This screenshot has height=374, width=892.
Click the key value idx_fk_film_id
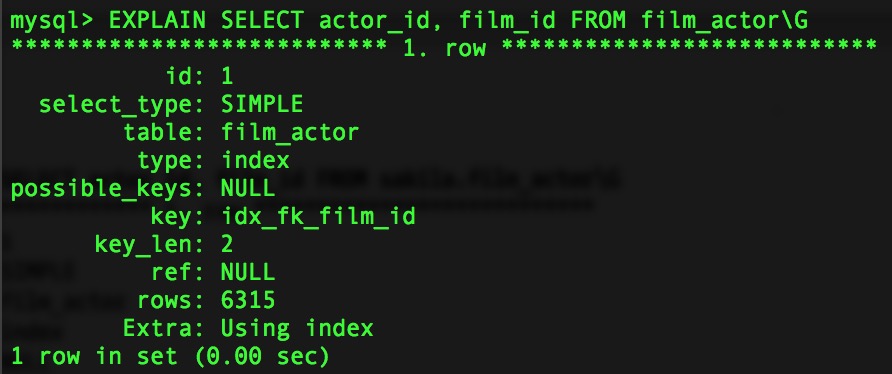pyautogui.click(x=318, y=216)
